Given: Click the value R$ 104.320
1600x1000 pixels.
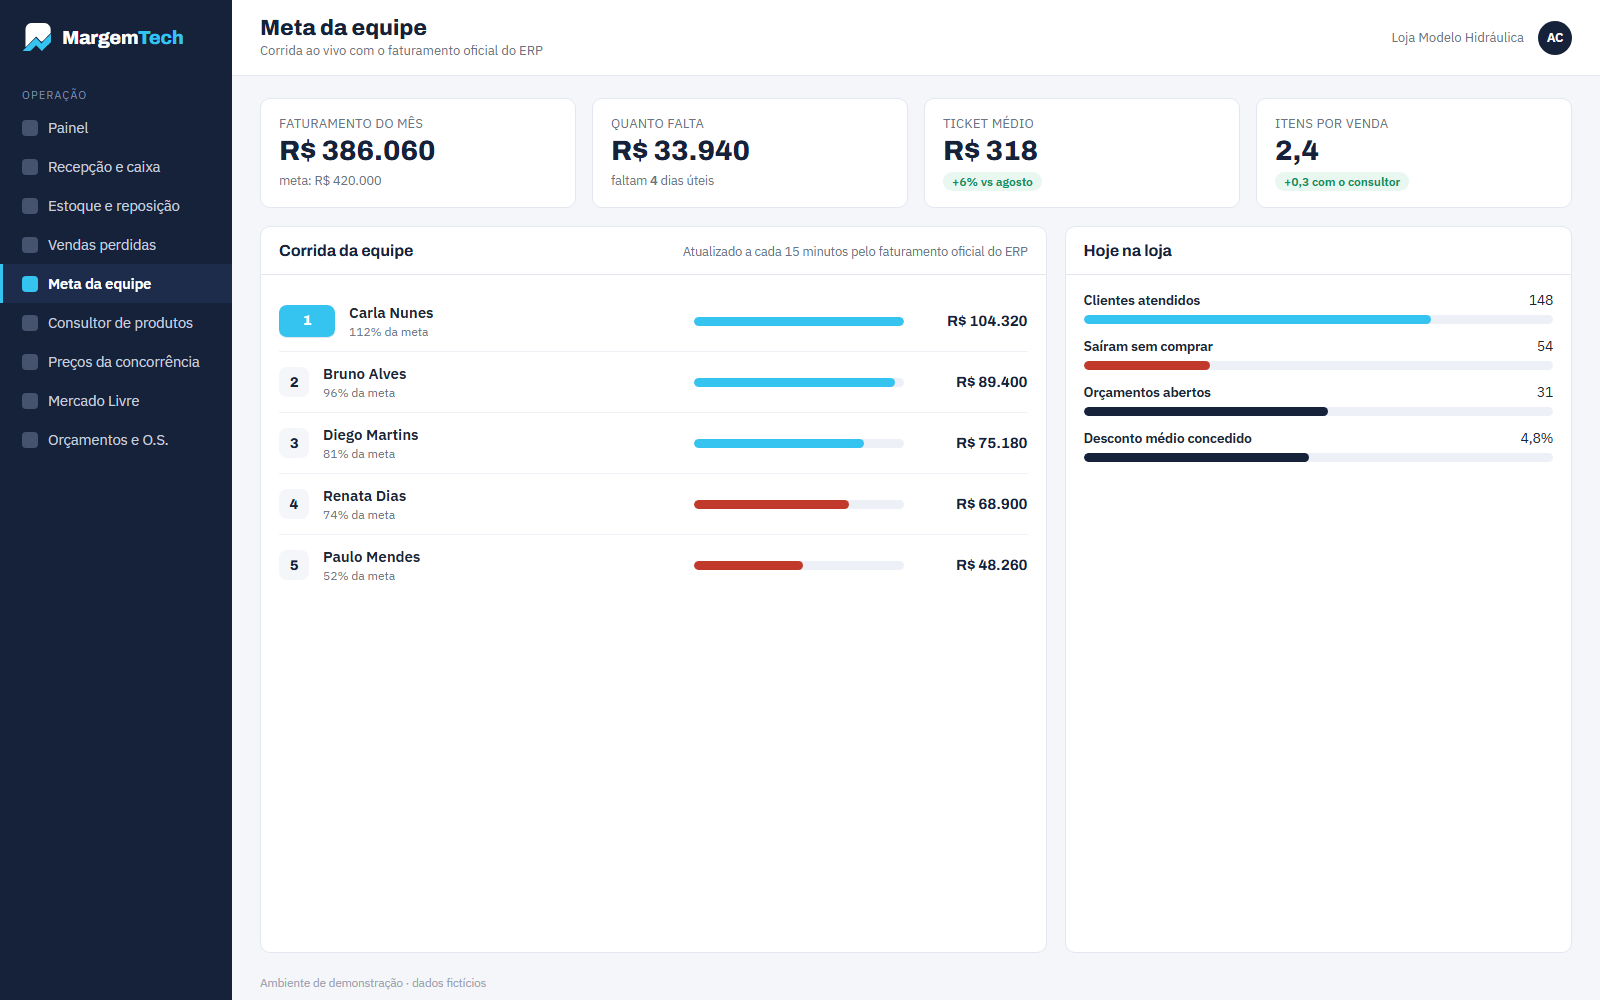Looking at the screenshot, I should [x=987, y=321].
